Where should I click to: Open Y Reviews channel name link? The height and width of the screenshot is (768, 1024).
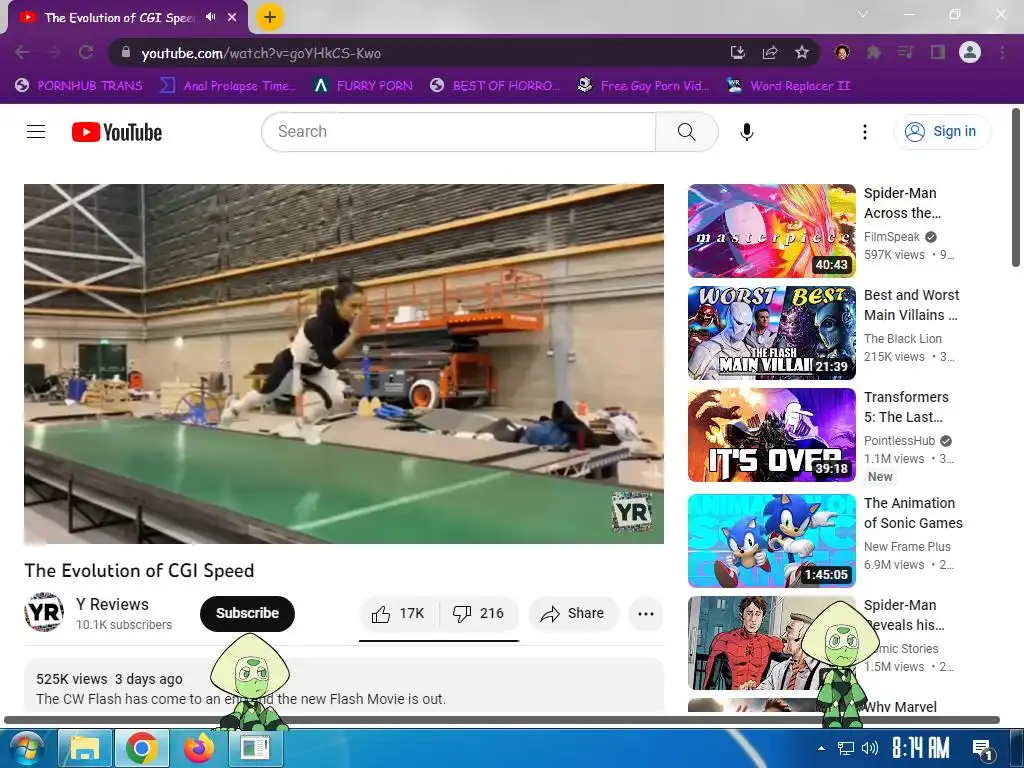coord(112,604)
